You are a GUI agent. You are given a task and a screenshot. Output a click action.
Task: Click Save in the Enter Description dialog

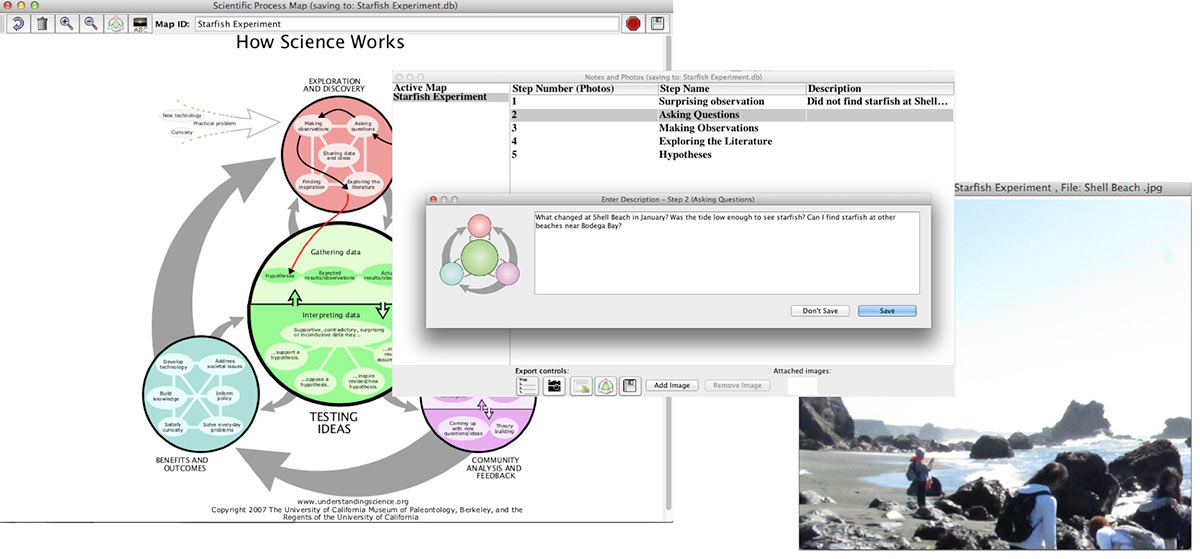coord(887,311)
